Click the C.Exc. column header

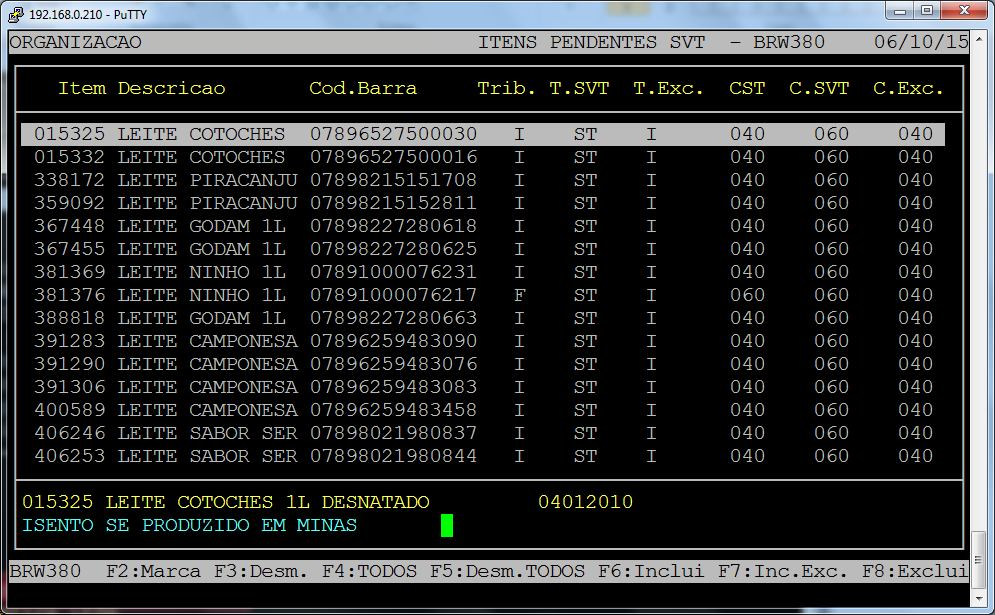(908, 88)
